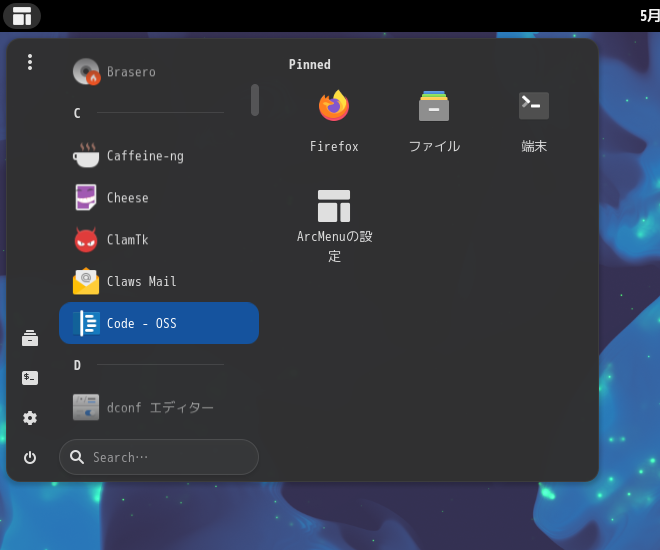
Task: Open the pinned ファイル file manager
Action: [x=434, y=106]
